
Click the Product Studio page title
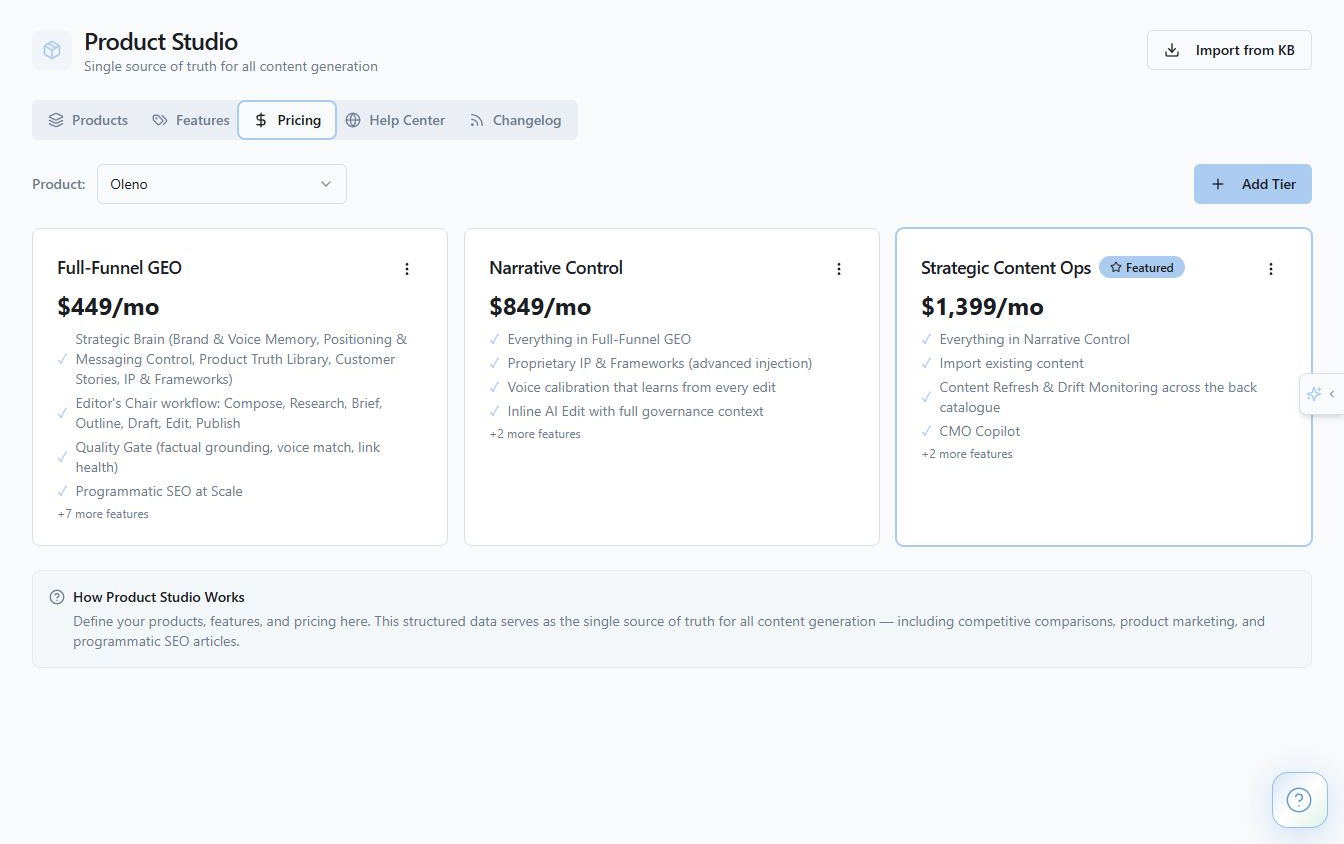pos(161,42)
